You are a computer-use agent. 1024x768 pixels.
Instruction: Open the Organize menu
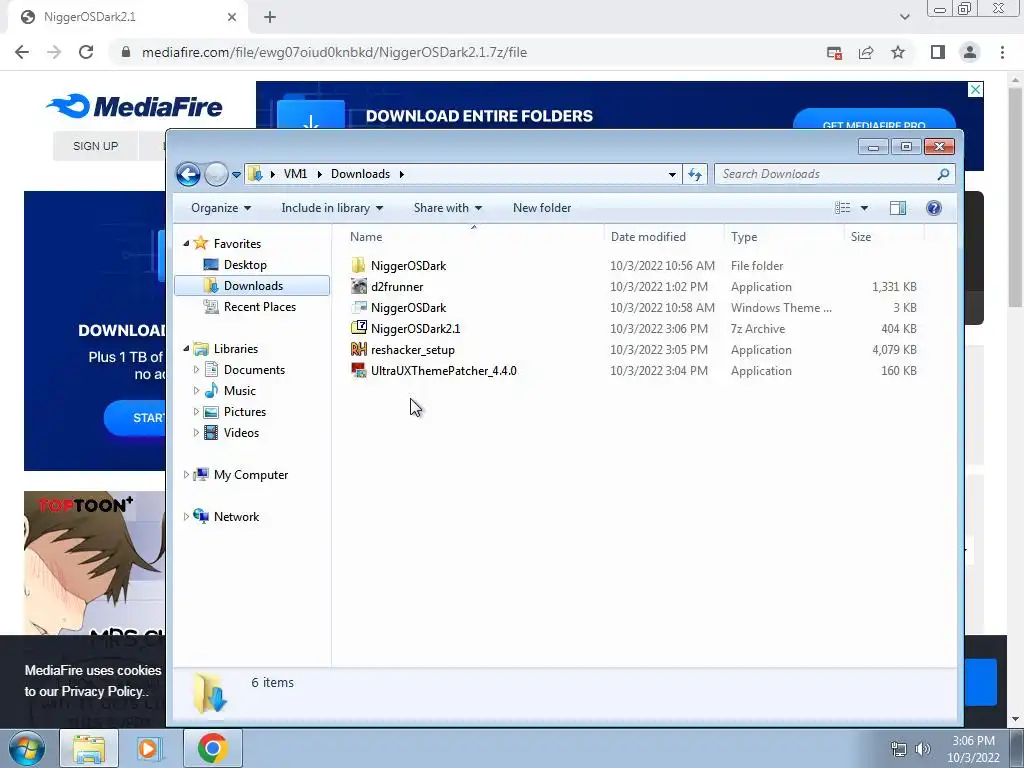coord(221,208)
